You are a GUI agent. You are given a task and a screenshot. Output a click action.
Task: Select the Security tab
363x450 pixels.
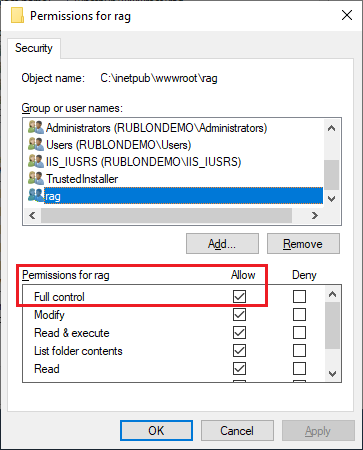click(x=34, y=48)
